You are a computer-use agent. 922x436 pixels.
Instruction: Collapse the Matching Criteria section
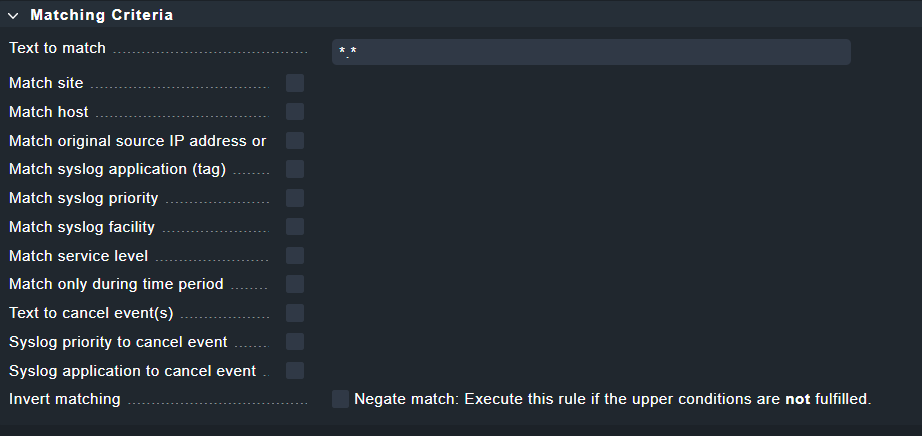tap(13, 15)
